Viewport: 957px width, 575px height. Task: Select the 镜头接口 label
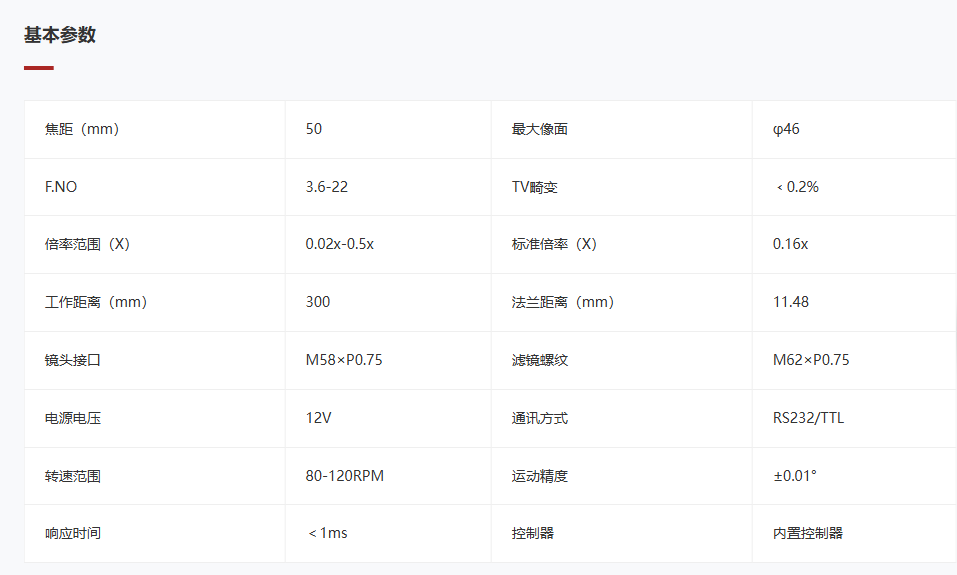[x=73, y=360]
